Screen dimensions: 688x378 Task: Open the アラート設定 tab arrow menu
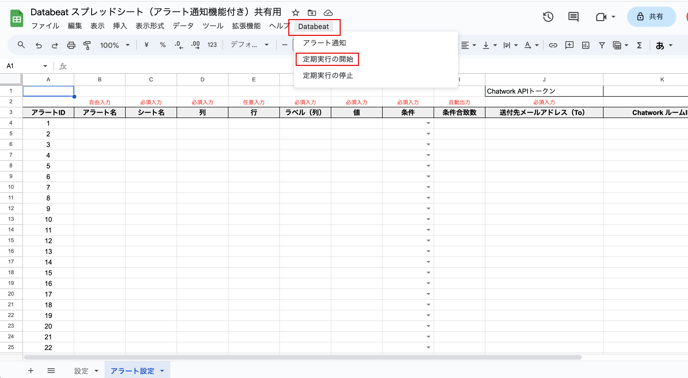point(162,371)
